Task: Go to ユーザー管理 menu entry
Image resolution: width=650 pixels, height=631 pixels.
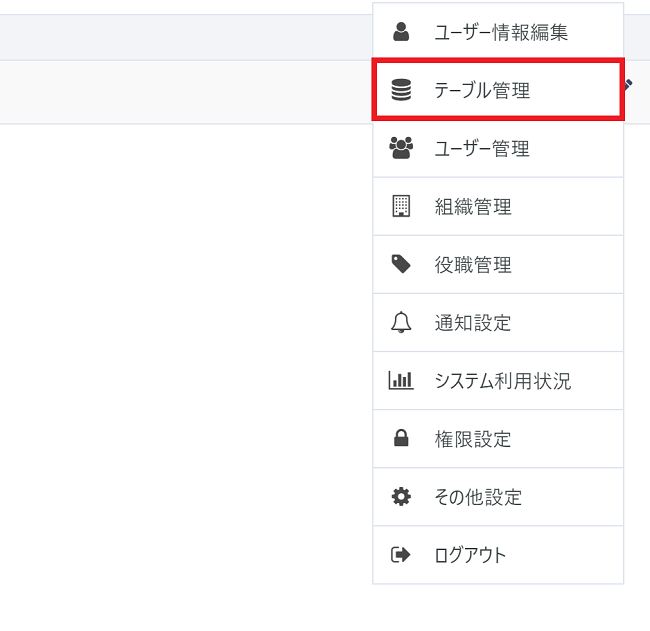Action: pyautogui.click(x=482, y=149)
